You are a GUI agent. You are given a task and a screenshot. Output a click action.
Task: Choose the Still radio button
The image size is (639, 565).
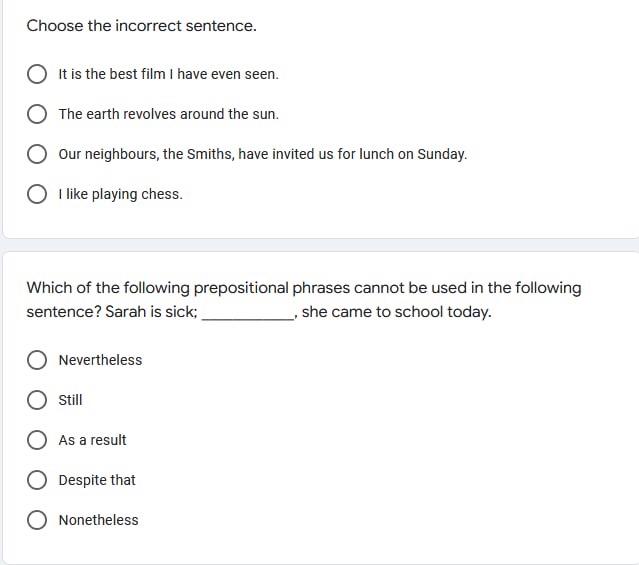37,400
